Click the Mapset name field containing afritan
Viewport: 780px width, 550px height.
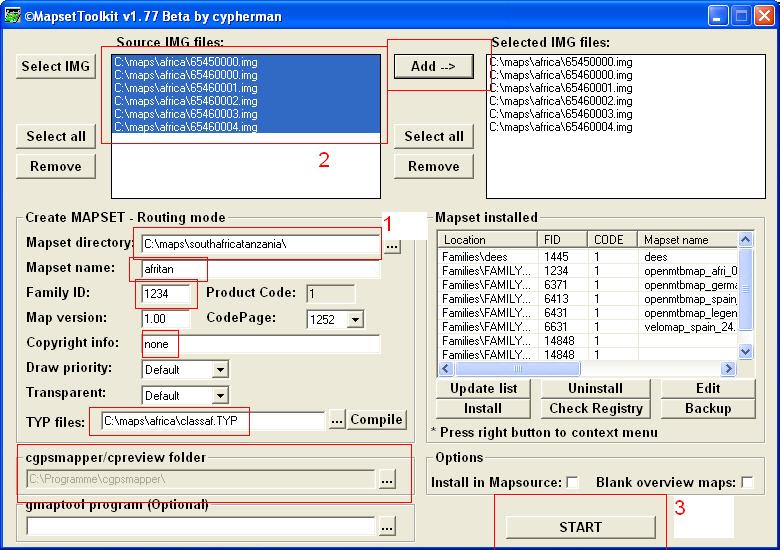point(261,269)
